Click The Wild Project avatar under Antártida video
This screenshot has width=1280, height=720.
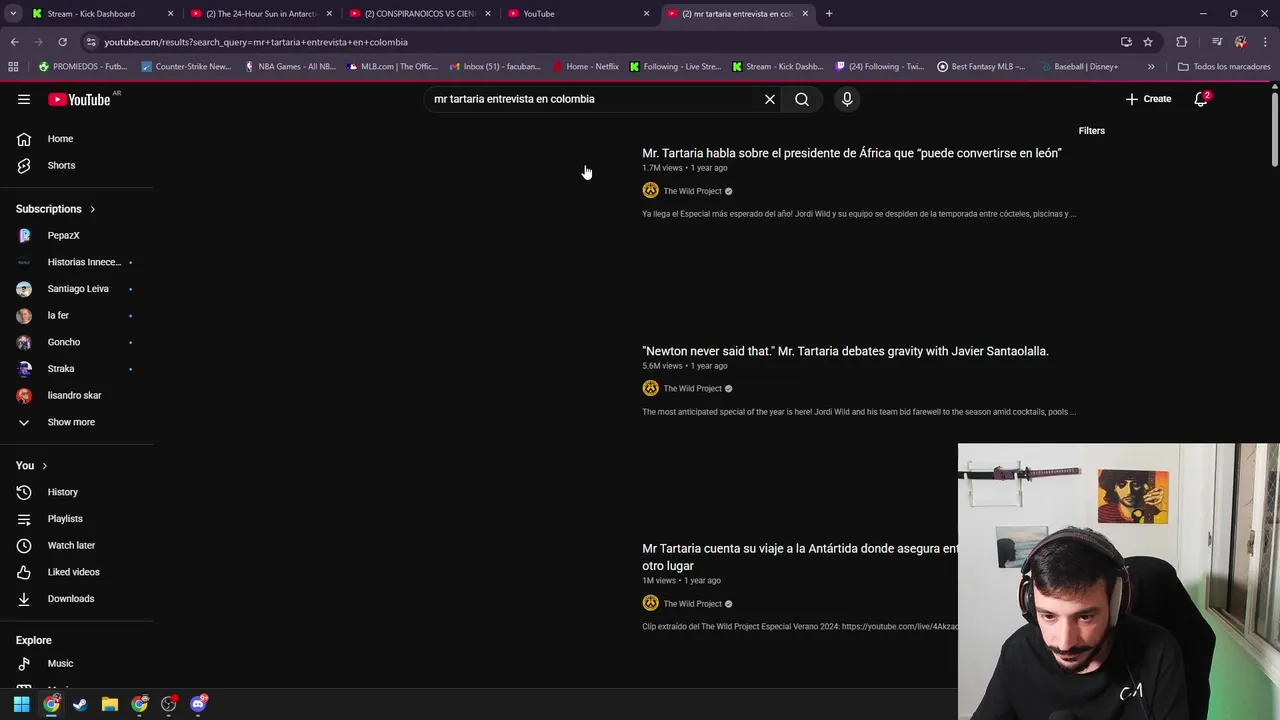point(650,603)
